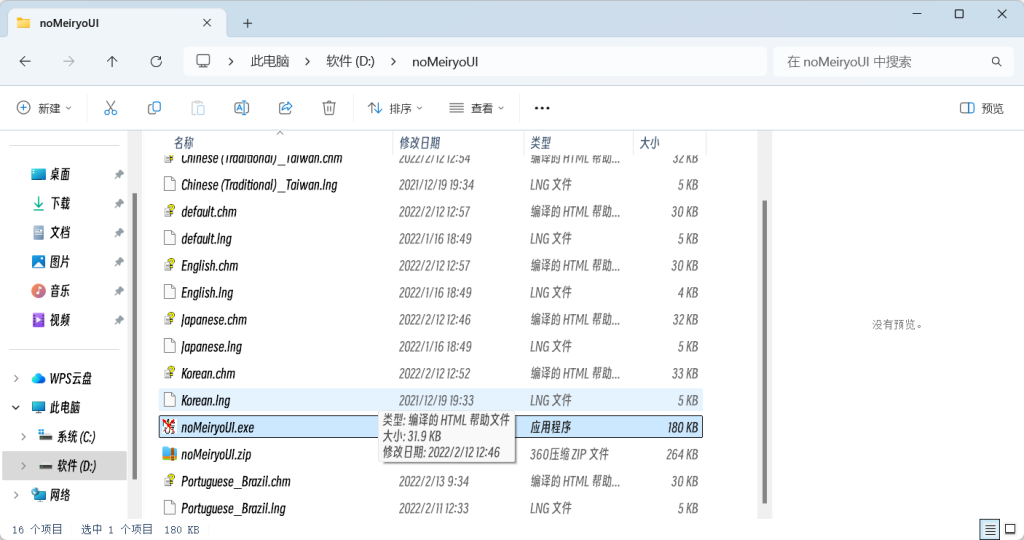This screenshot has height=540, width=1024.
Task: Click the search magnifier icon
Action: pyautogui.click(x=996, y=61)
